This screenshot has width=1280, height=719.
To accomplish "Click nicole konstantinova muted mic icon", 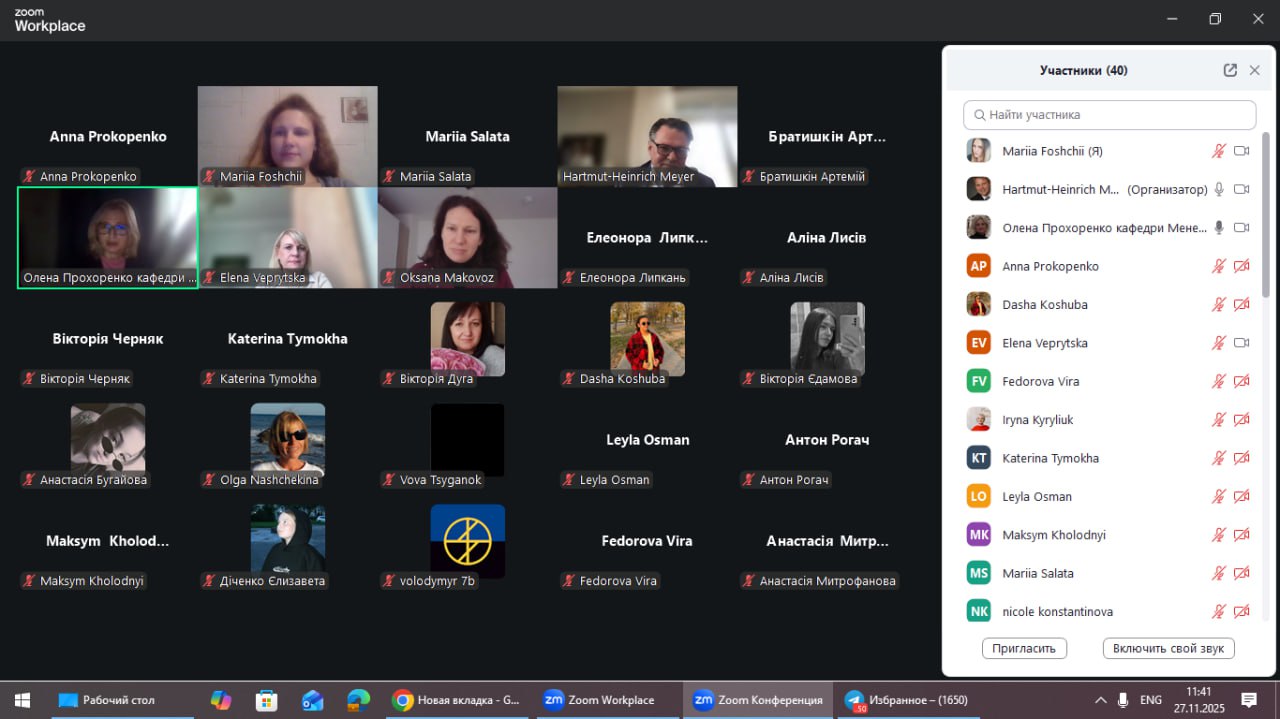I will (x=1218, y=611).
